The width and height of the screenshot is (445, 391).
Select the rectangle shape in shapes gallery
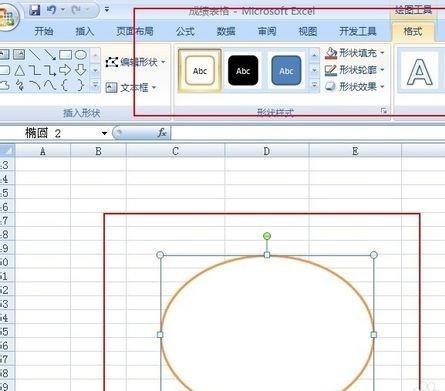coord(65,55)
